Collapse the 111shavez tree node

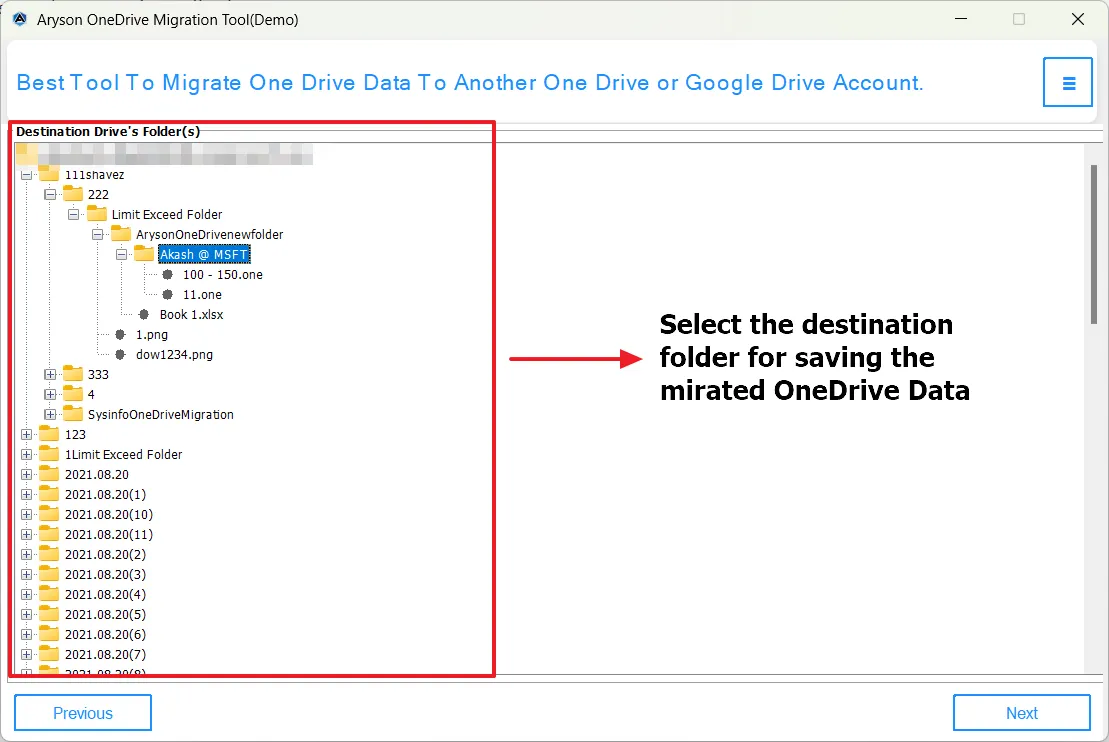[27, 174]
